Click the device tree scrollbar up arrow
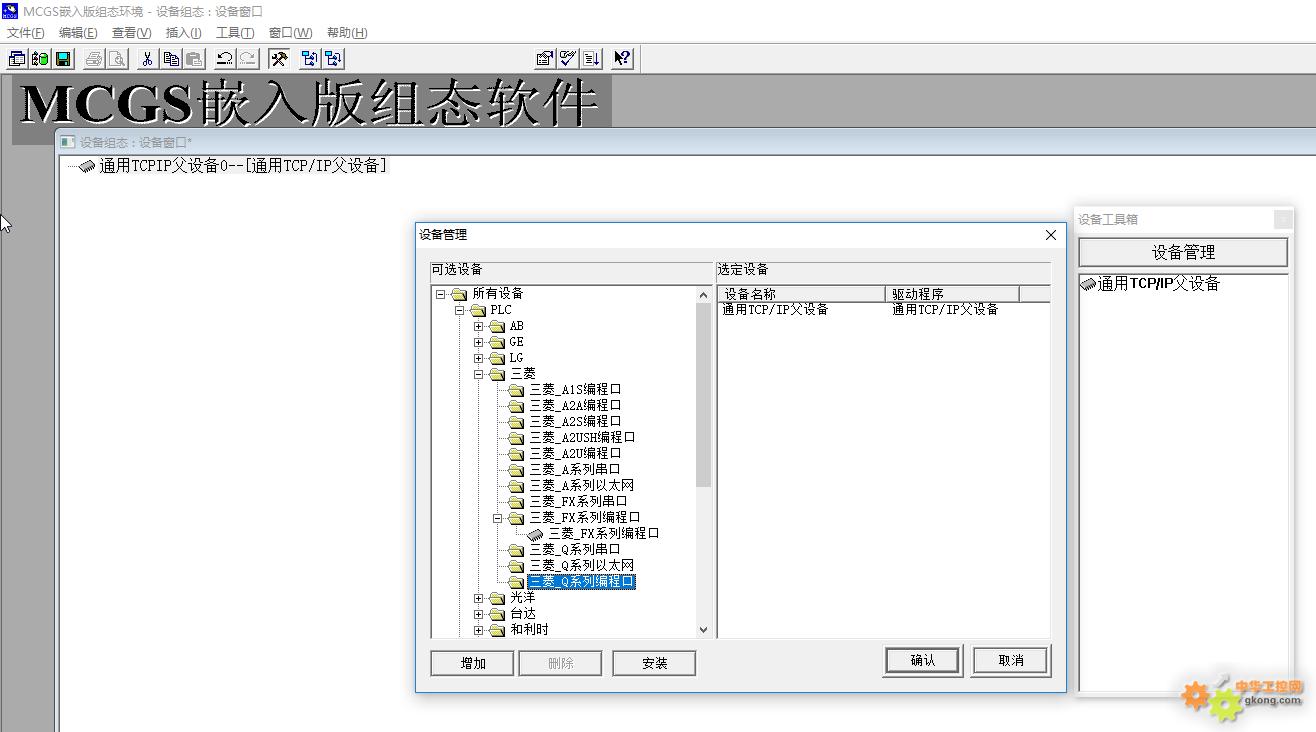Screen dimensions: 1316x732 [x=703, y=294]
